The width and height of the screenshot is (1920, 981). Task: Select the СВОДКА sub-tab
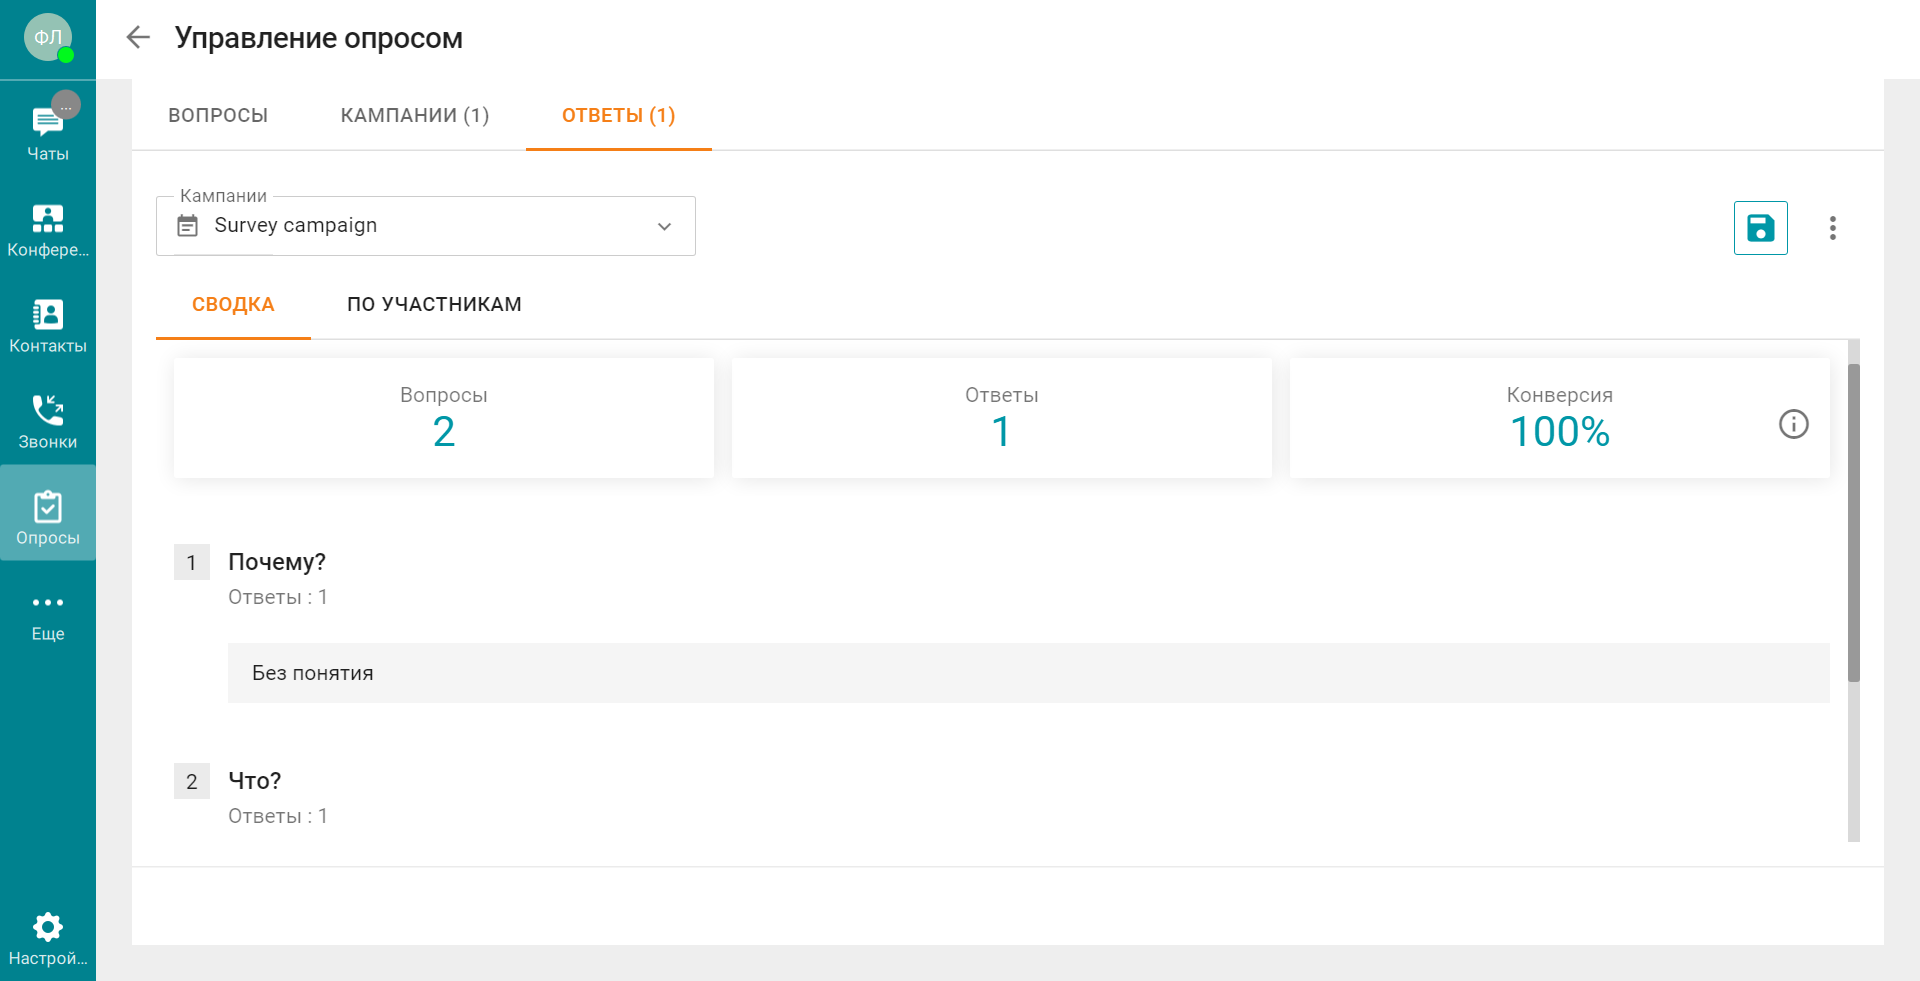click(x=233, y=304)
